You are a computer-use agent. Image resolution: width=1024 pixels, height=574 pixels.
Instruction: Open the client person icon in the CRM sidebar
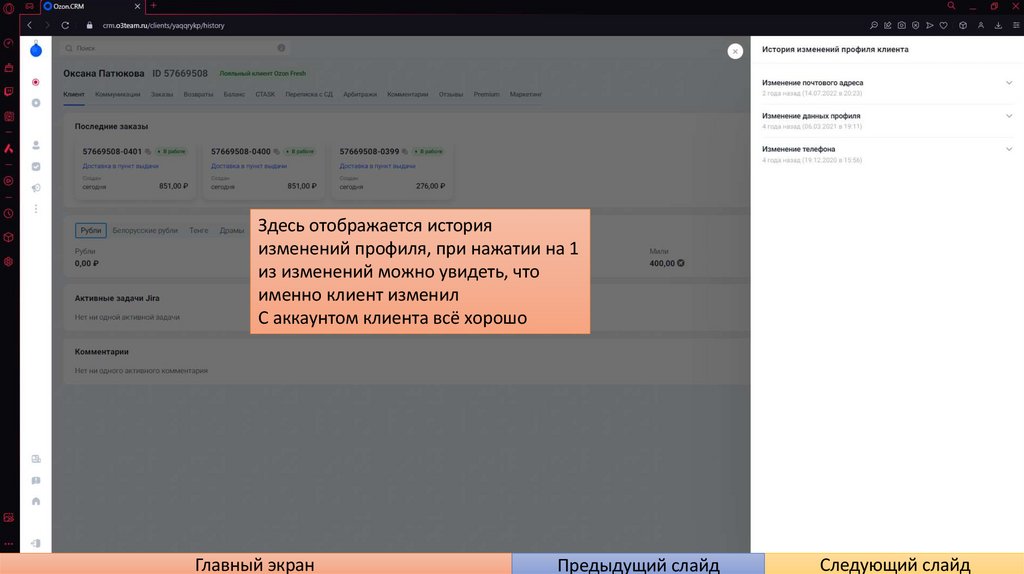36,145
